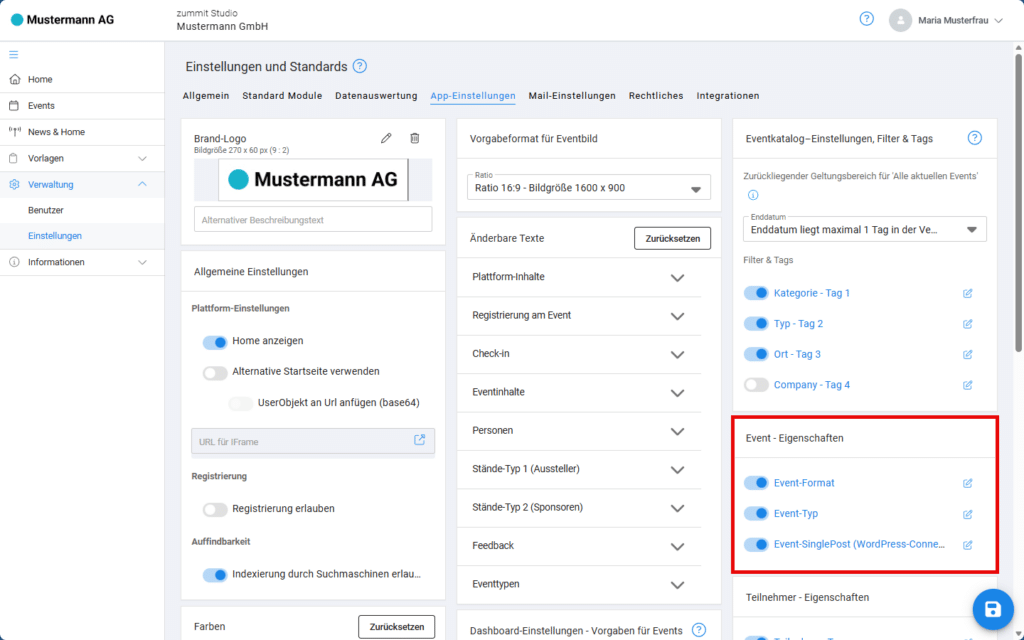The width and height of the screenshot is (1024, 640).
Task: Edit Kategorie - Tag 1 icon
Action: (x=968, y=293)
